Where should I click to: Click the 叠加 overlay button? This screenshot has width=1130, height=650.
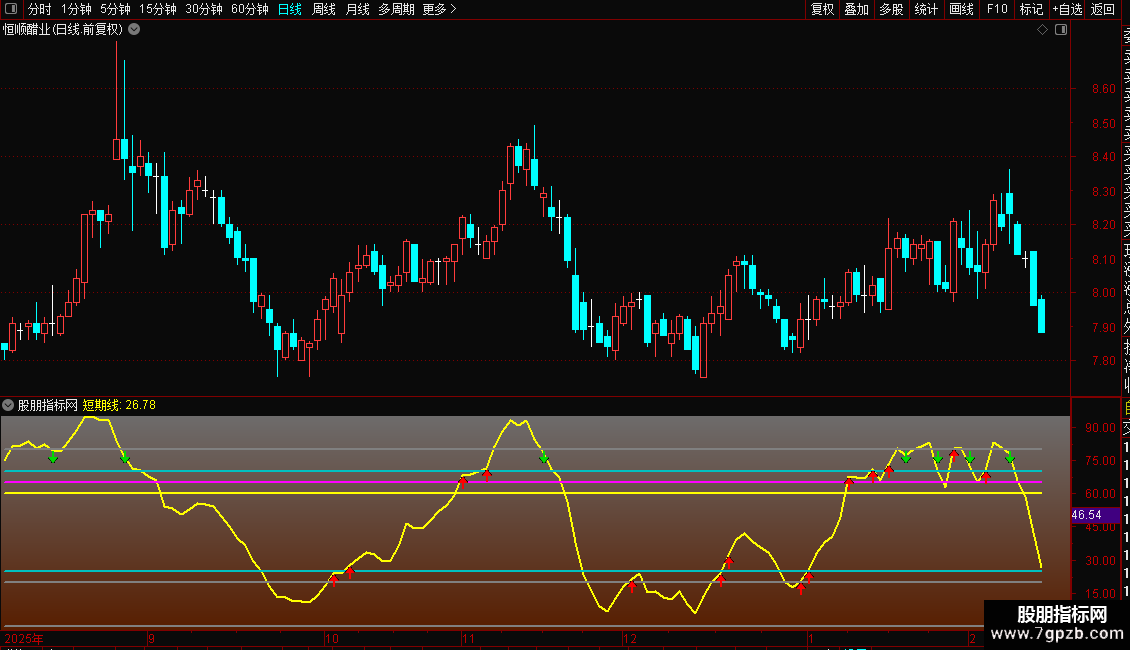click(x=857, y=9)
